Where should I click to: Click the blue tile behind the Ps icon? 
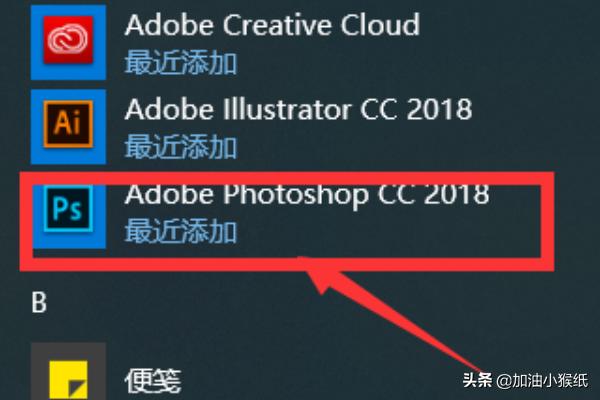68,216
